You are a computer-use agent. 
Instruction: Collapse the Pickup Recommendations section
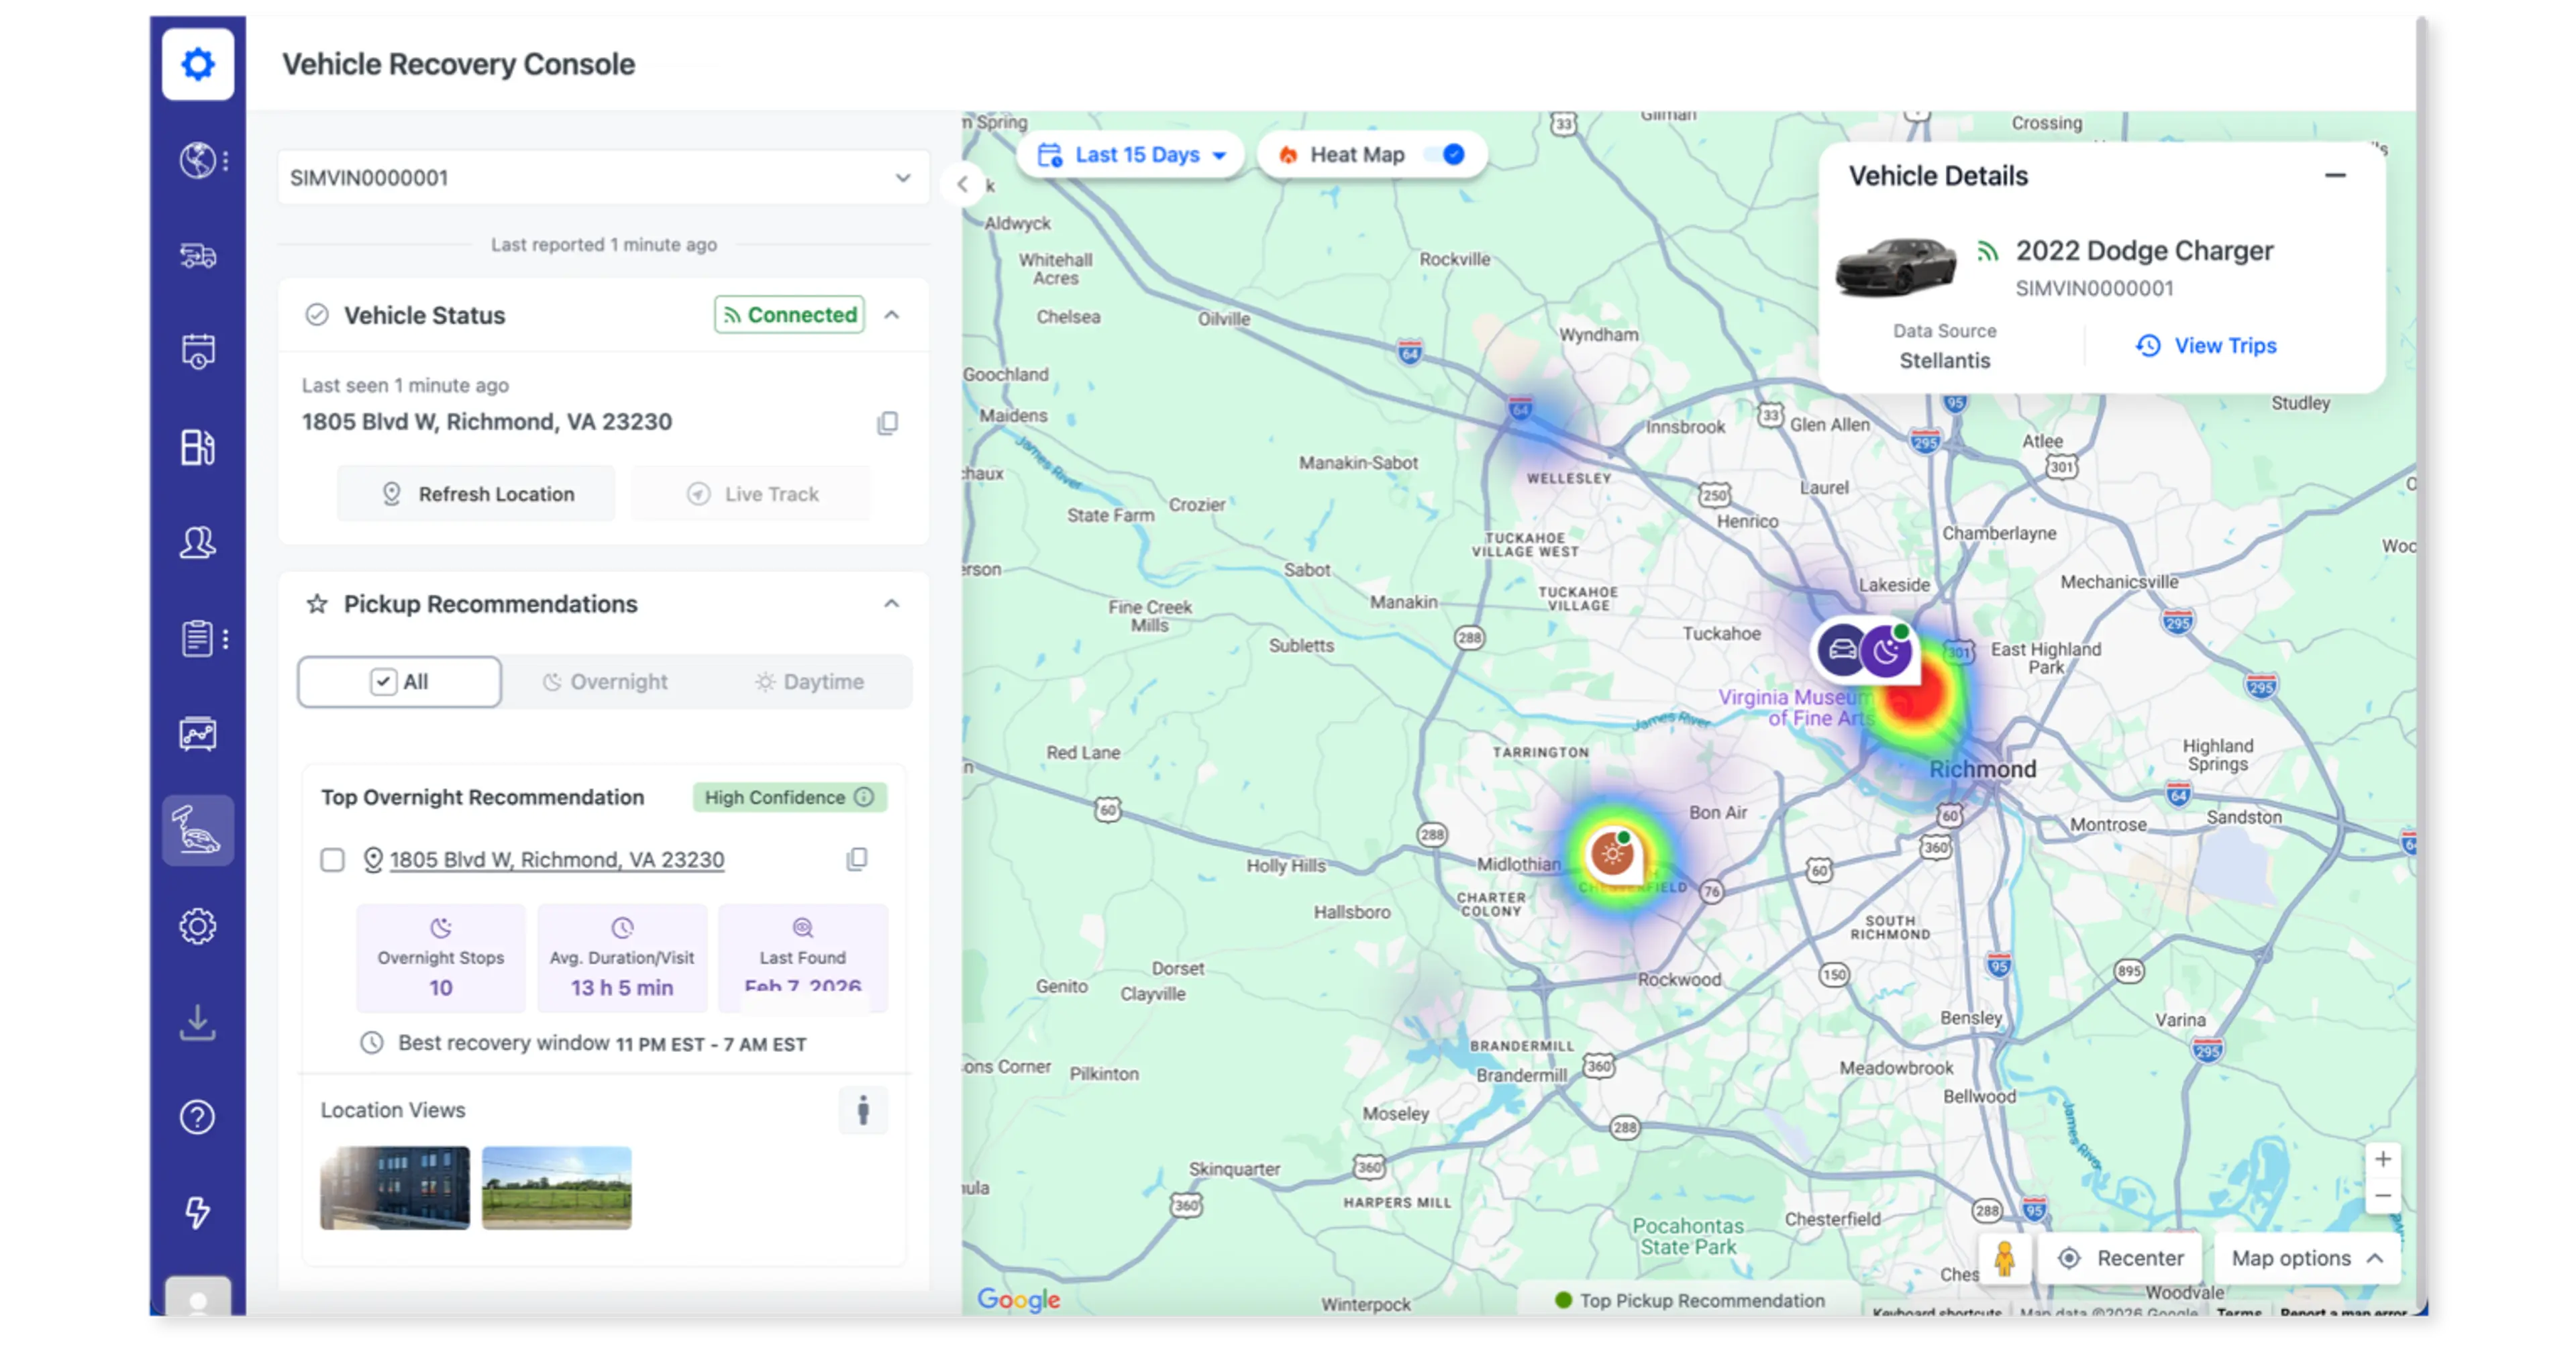pos(891,604)
